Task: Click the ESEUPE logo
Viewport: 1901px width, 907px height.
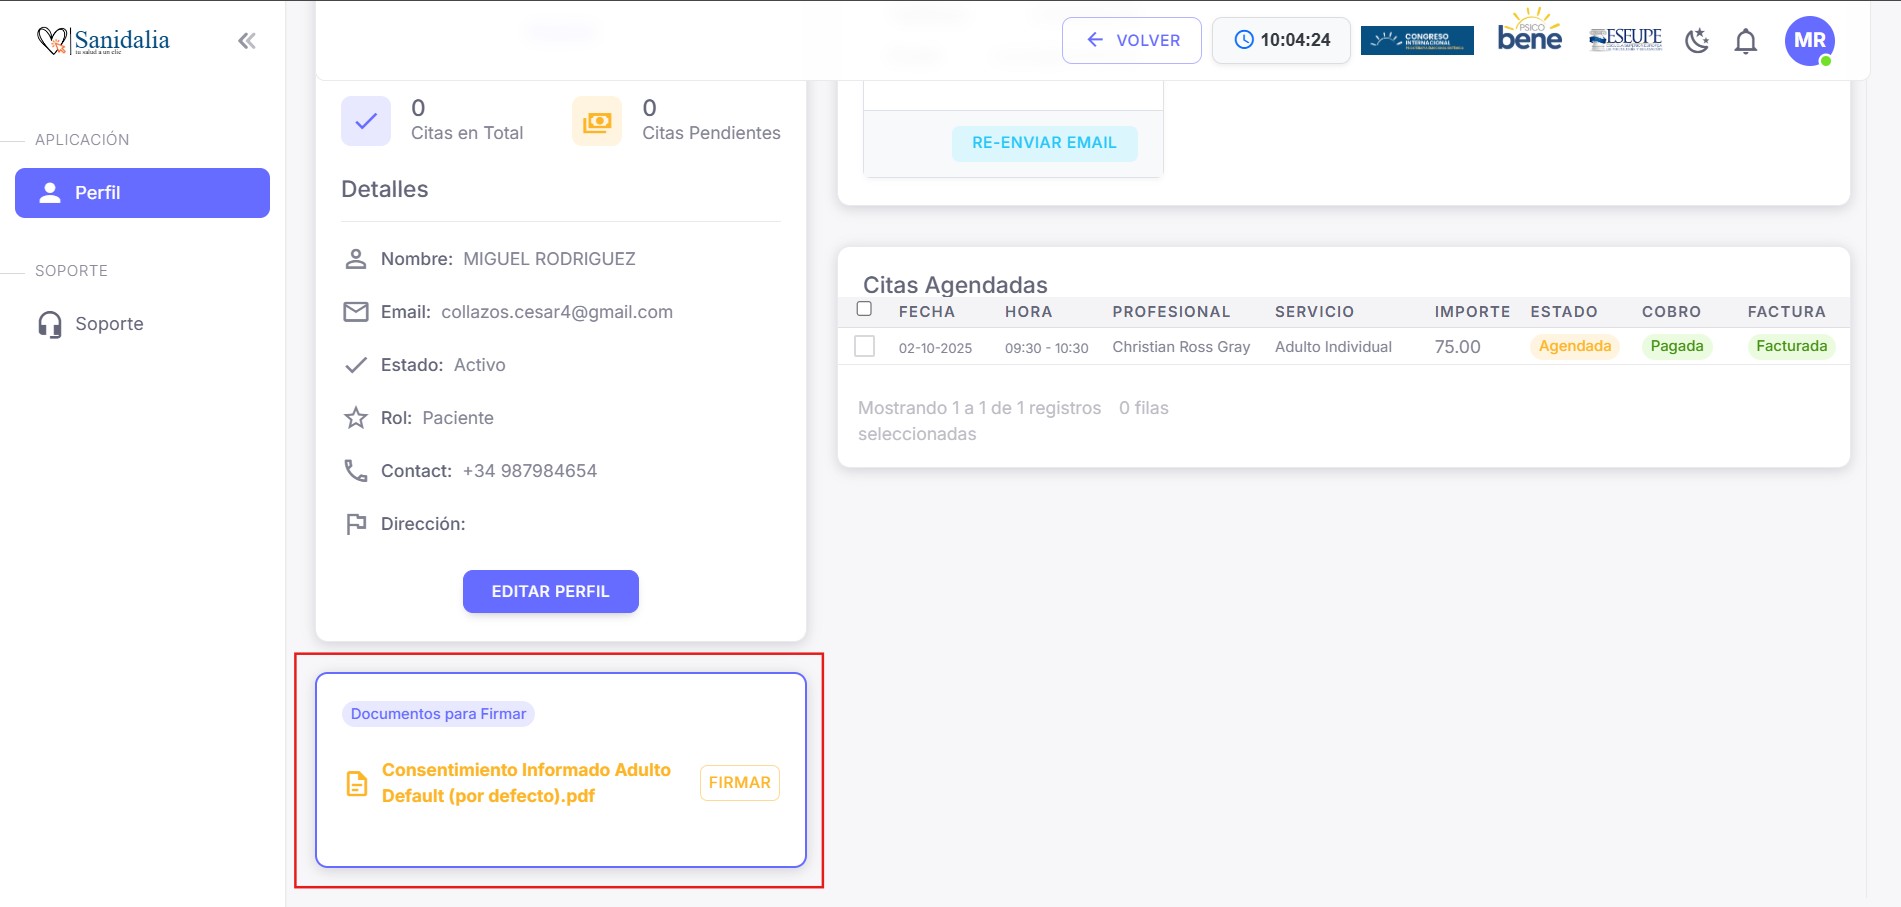Action: tap(1625, 40)
